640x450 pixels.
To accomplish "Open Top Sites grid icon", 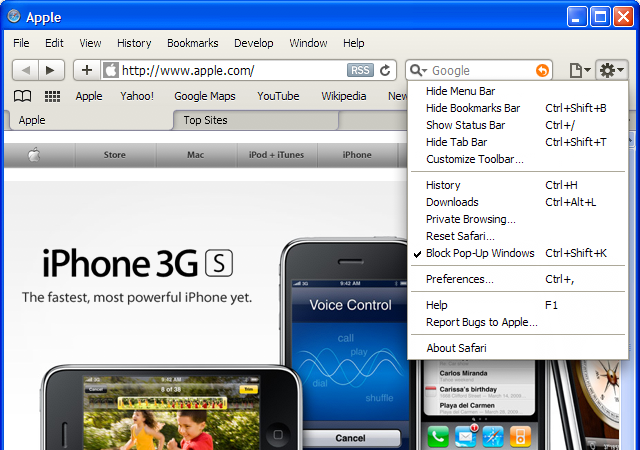I will pos(52,96).
